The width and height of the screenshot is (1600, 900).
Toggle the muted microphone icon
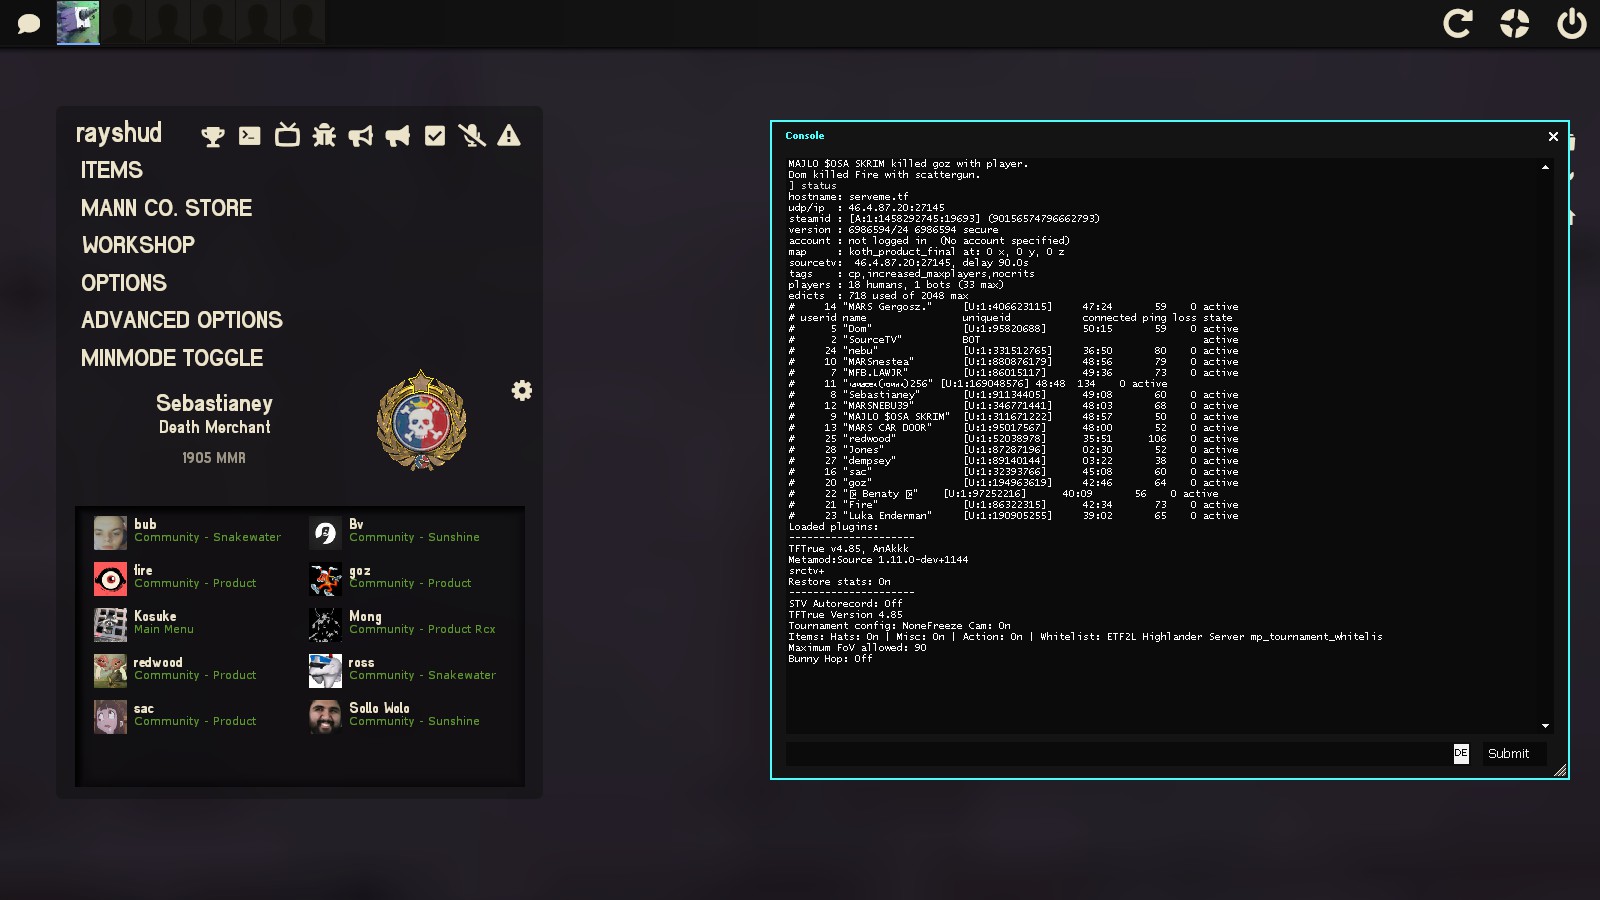point(472,136)
